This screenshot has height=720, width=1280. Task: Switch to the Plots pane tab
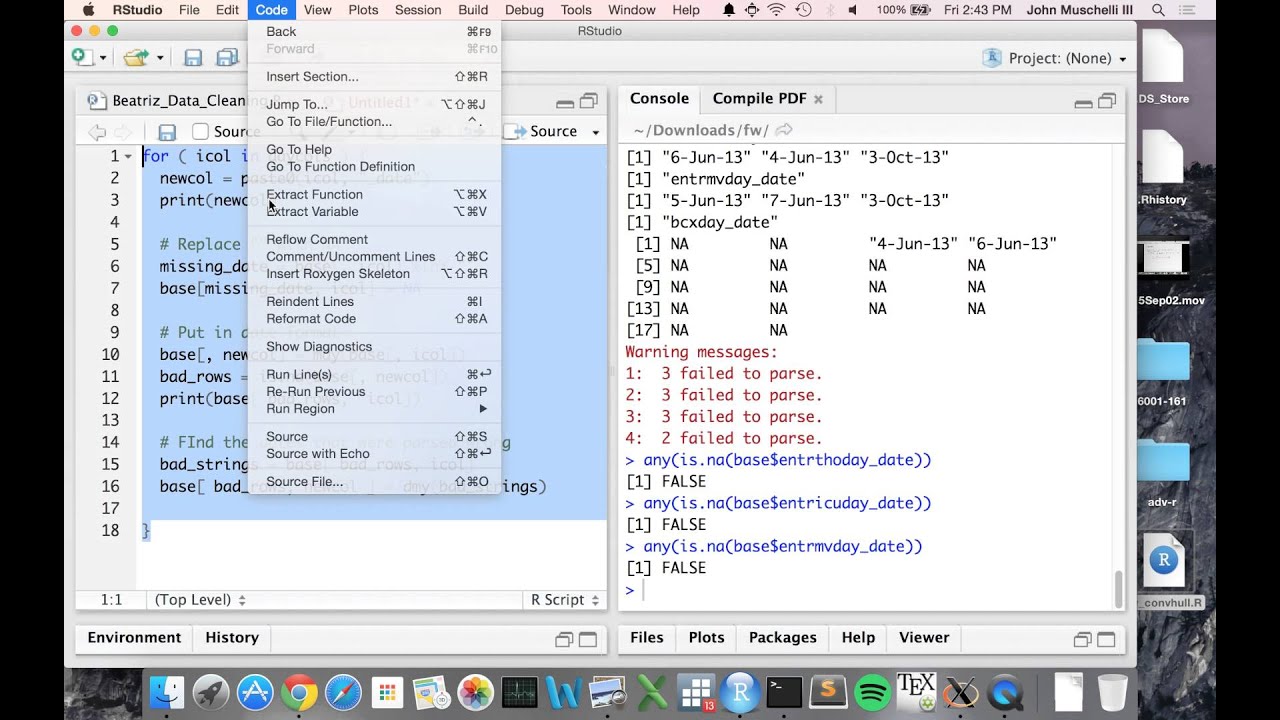(x=706, y=637)
